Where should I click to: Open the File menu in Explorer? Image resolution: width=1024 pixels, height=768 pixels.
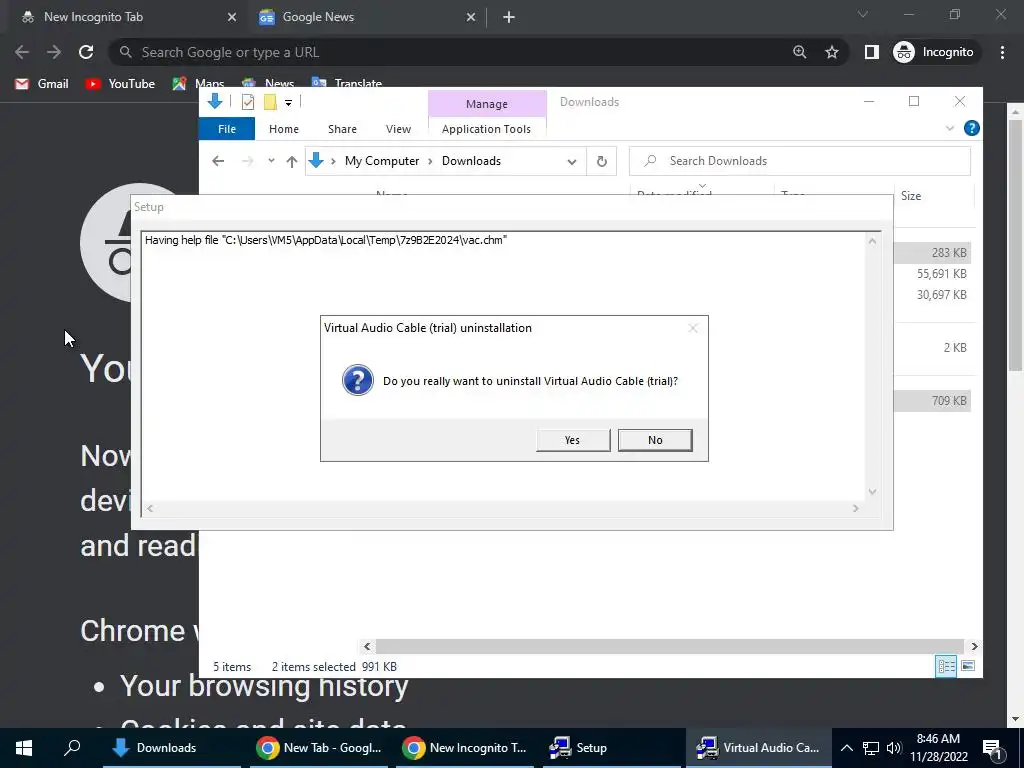(227, 129)
